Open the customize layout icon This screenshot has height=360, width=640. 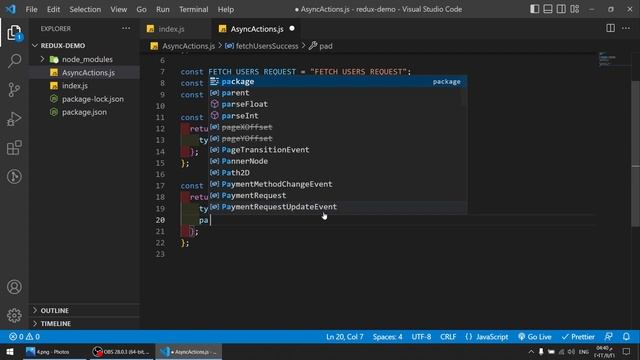575,9
